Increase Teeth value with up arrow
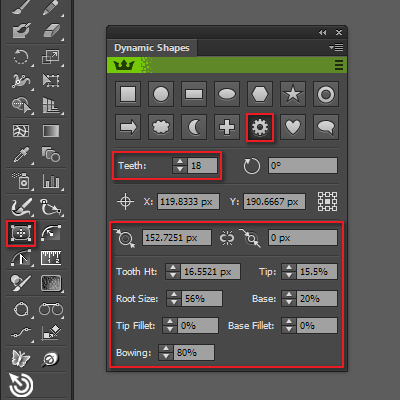Screen dimensions: 400x400 tap(180, 162)
